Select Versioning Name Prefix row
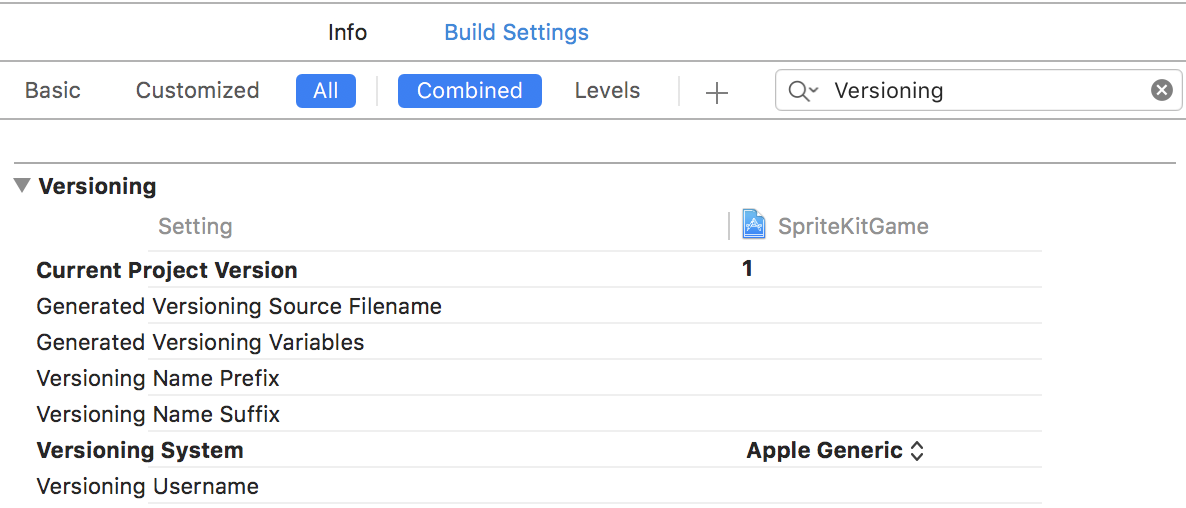Viewport: 1186px width, 508px height. click(x=539, y=378)
